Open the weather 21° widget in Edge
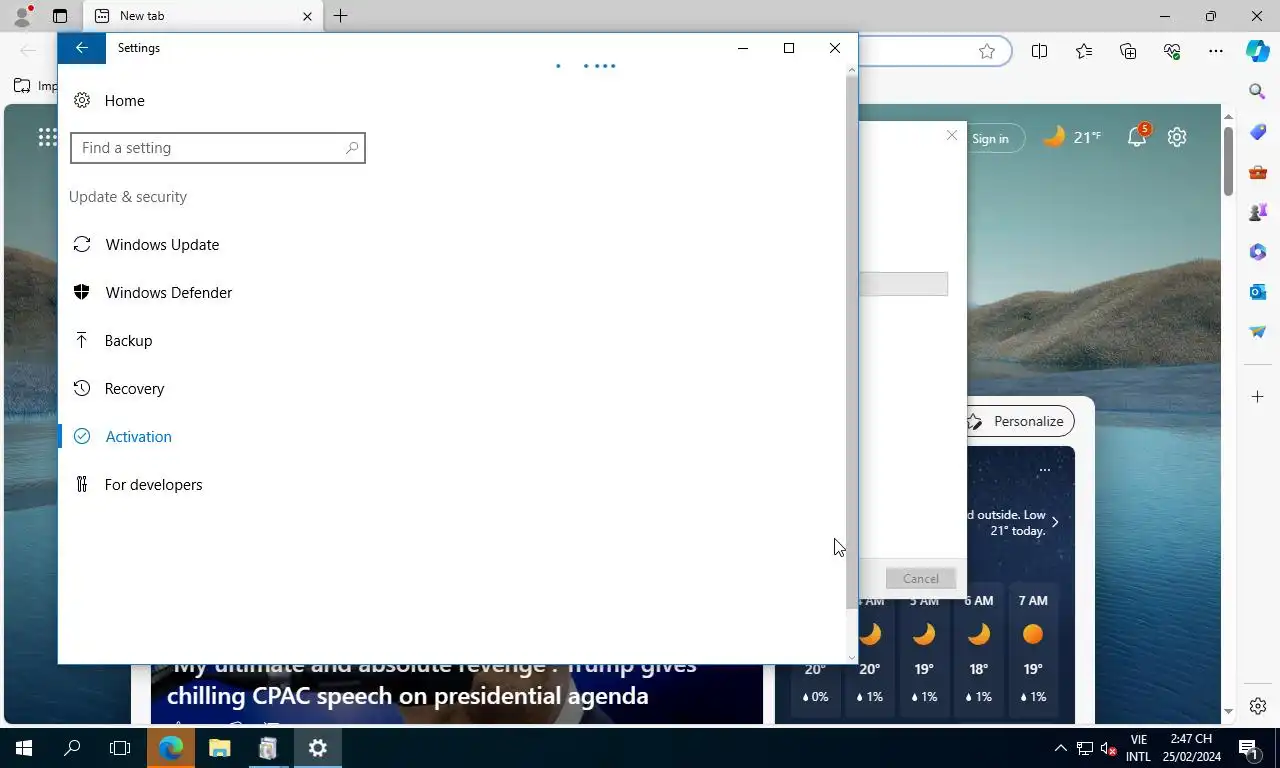The image size is (1280, 768). coord(1072,137)
